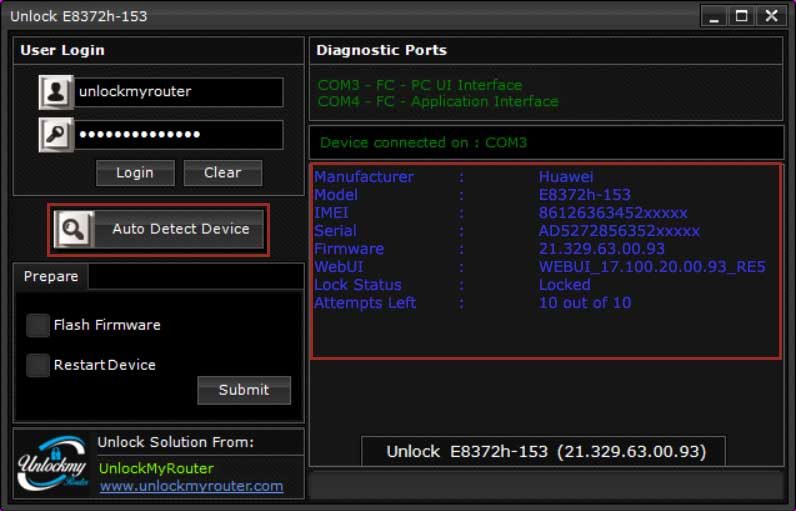The height and width of the screenshot is (511, 796).
Task: Select COM3 - FC - PC UI Interface line
Action: pyautogui.click(x=420, y=85)
